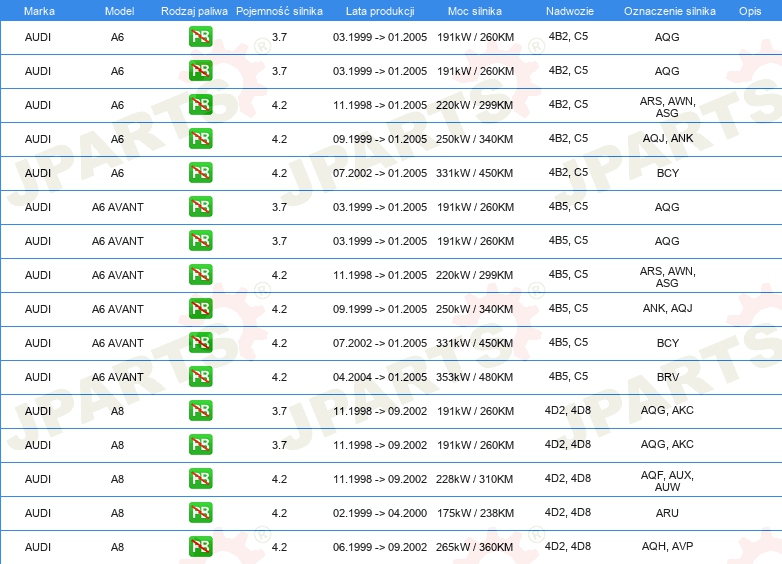Select '220kW / 299KM' in the A6 AVANT row
The image size is (782, 564).
pyautogui.click(x=474, y=275)
